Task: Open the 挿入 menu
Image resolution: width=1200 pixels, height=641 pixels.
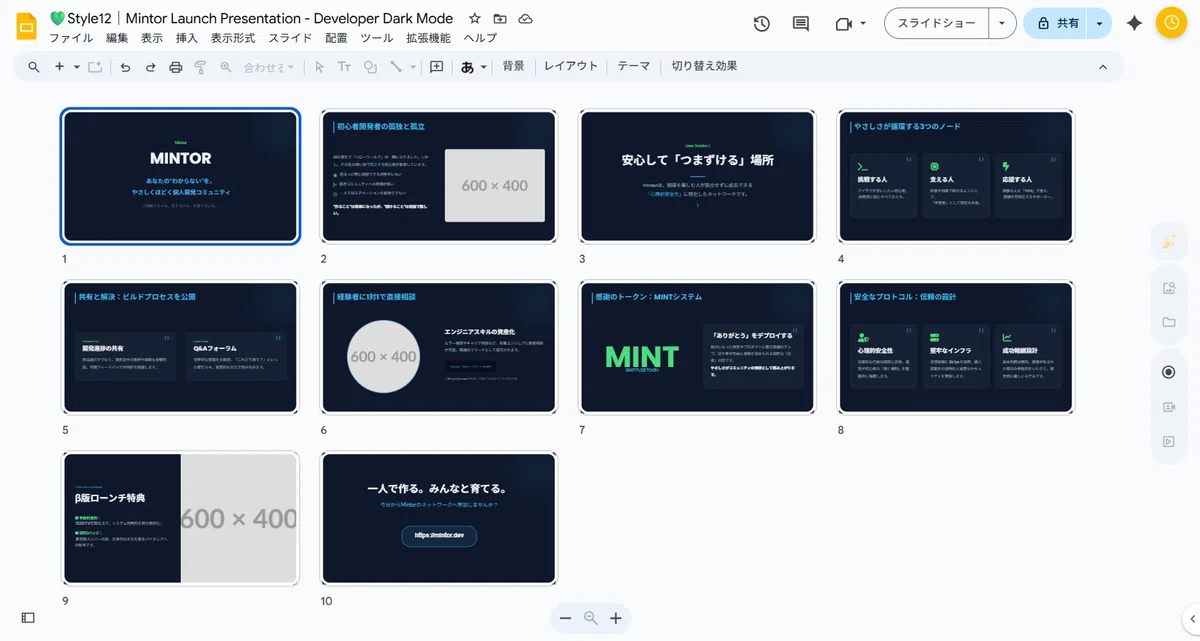Action: (187, 38)
